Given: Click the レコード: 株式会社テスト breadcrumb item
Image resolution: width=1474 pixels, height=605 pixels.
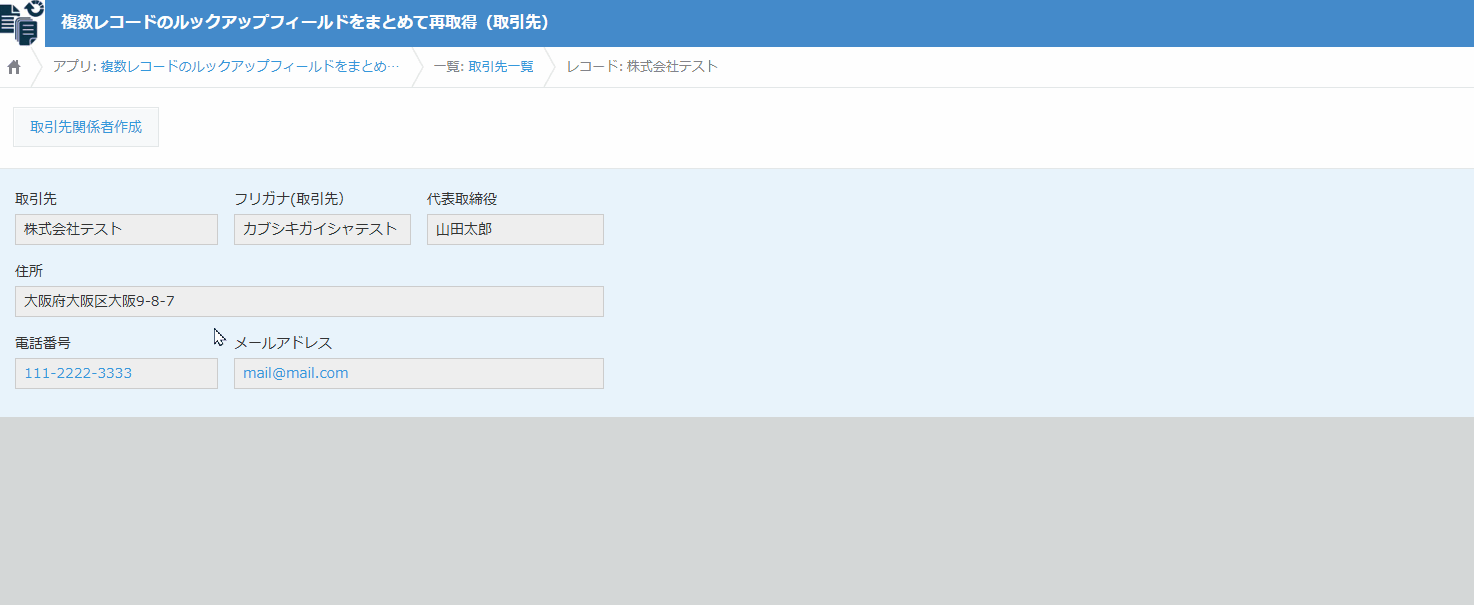Looking at the screenshot, I should pyautogui.click(x=642, y=67).
